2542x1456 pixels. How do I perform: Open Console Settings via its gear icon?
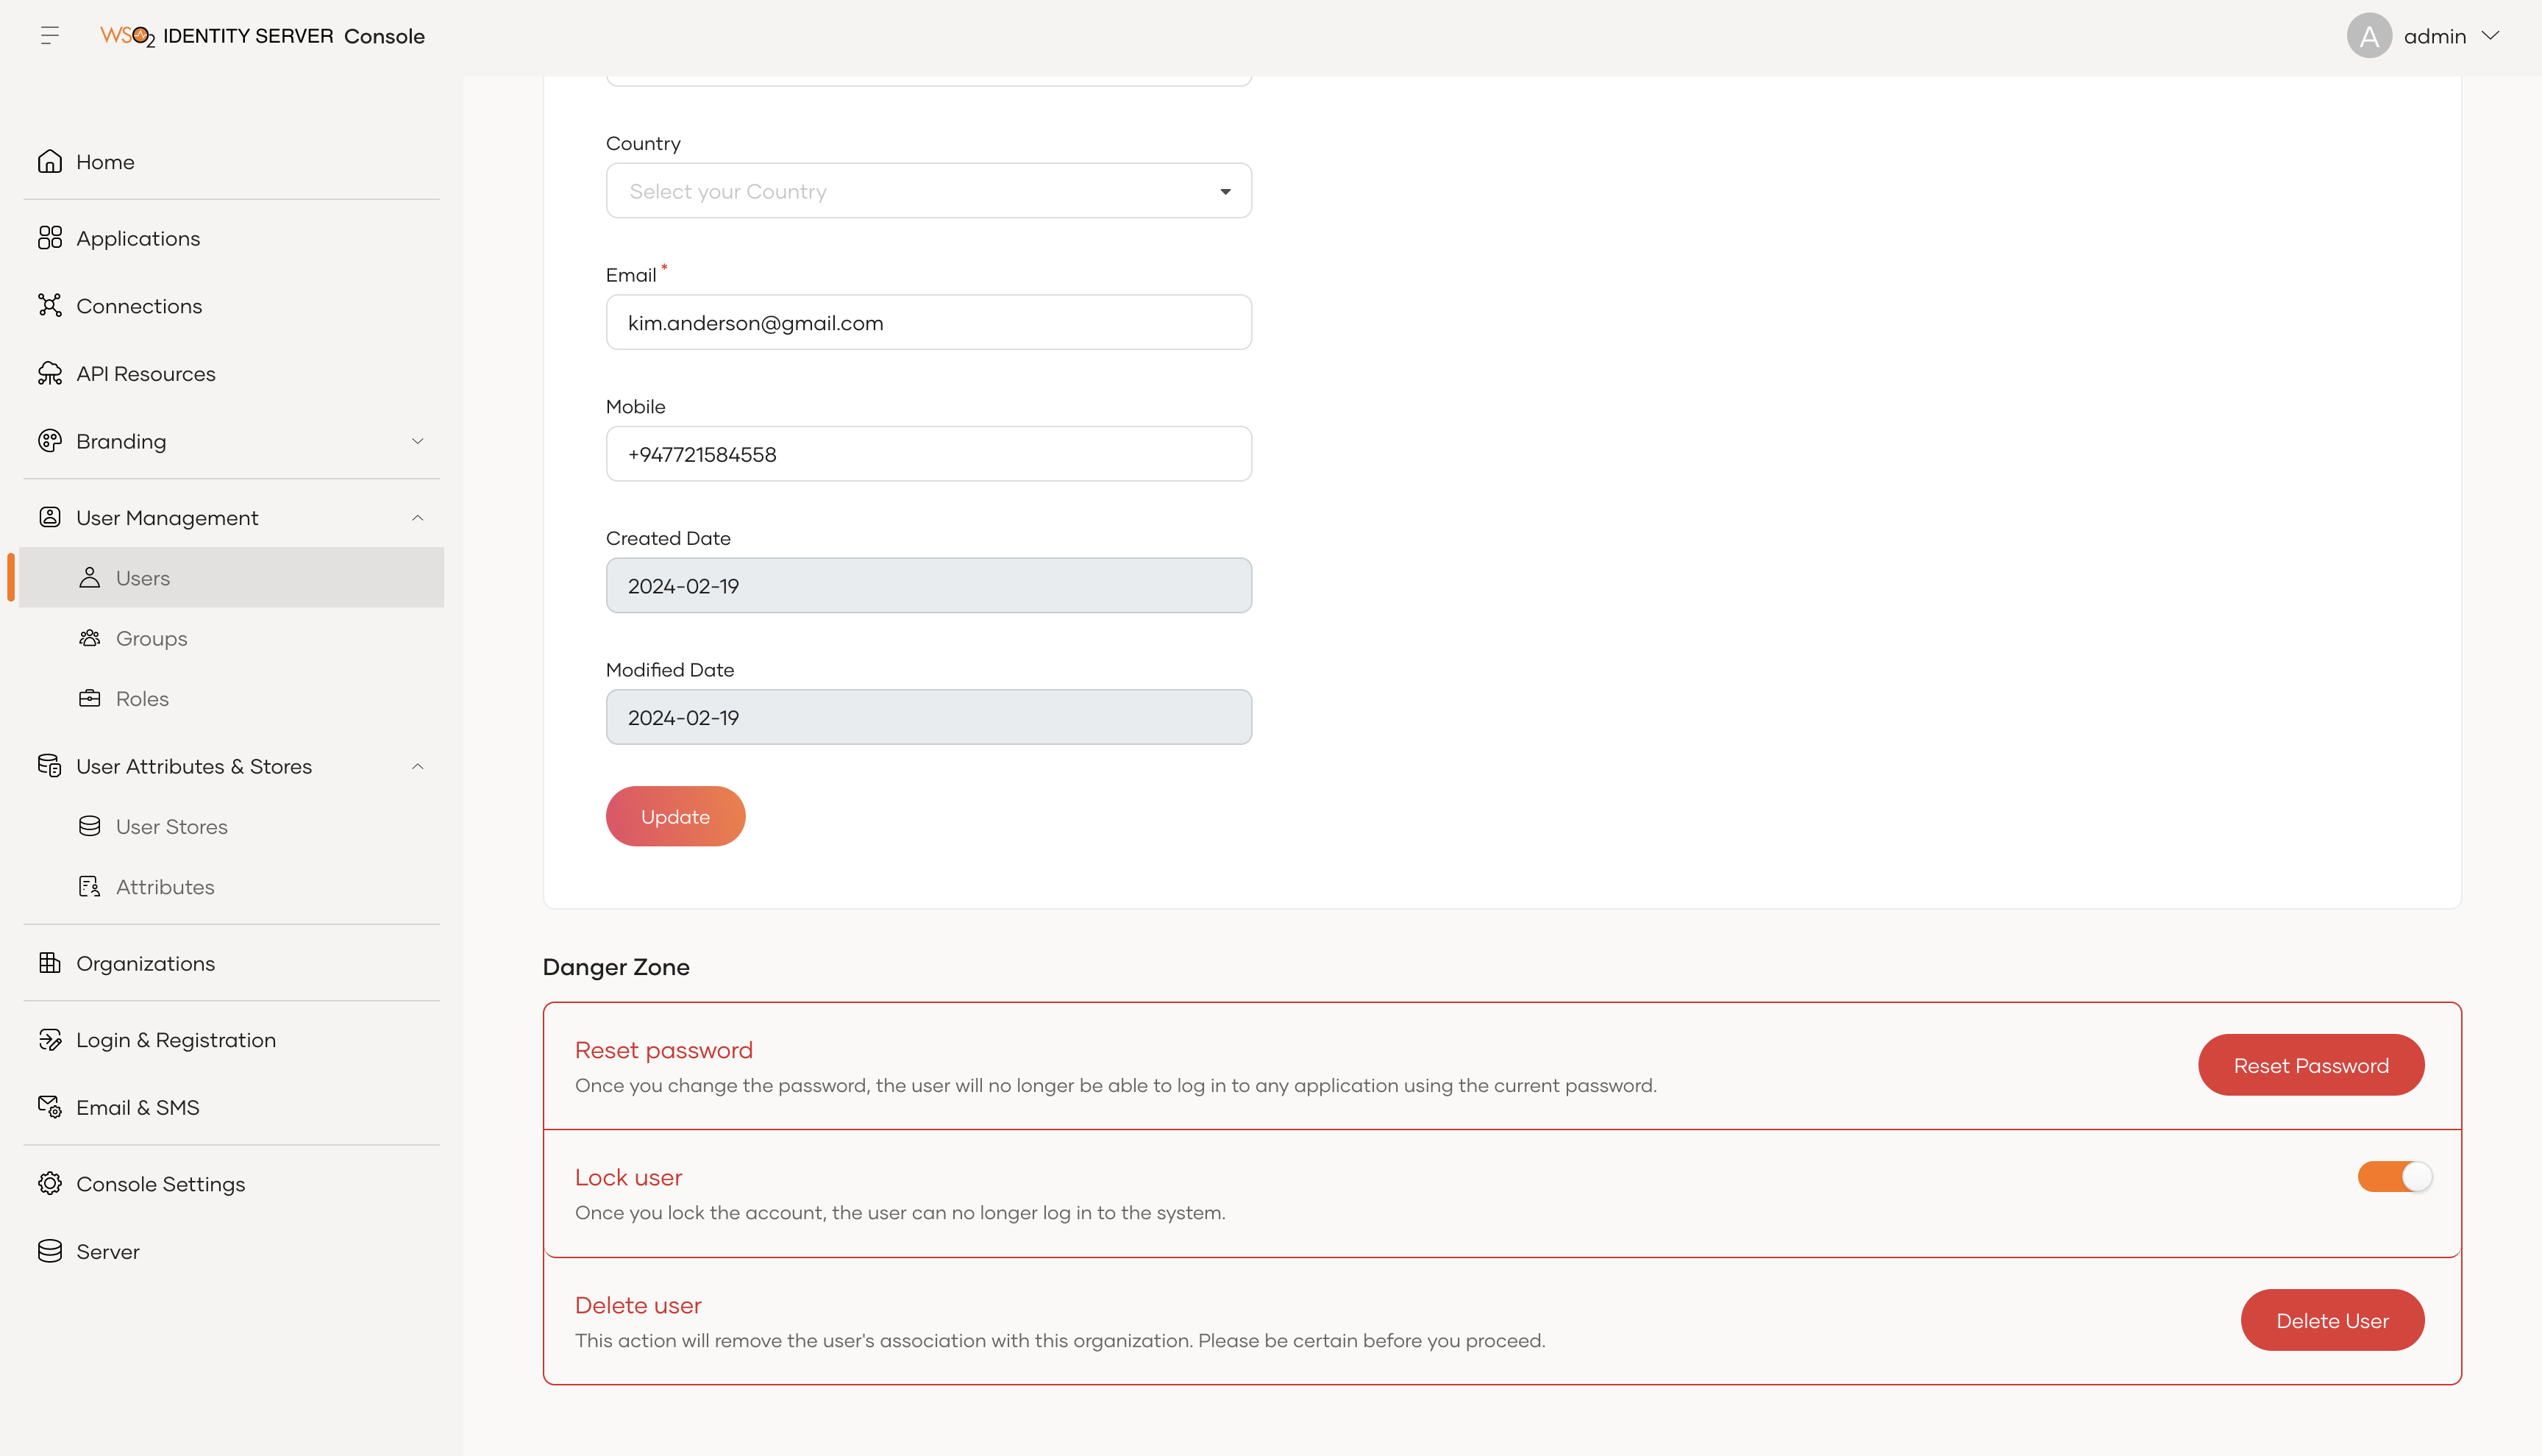pyautogui.click(x=50, y=1183)
